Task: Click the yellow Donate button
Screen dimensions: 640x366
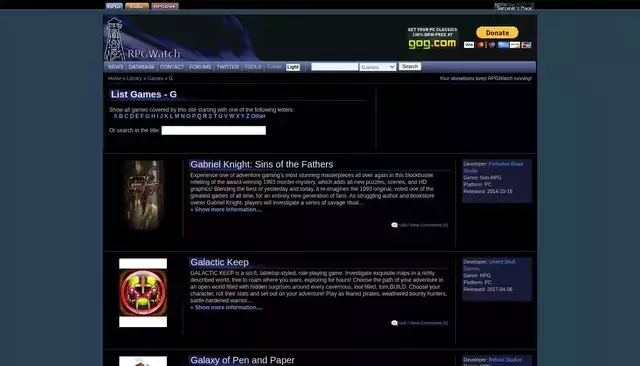Action: [497, 33]
